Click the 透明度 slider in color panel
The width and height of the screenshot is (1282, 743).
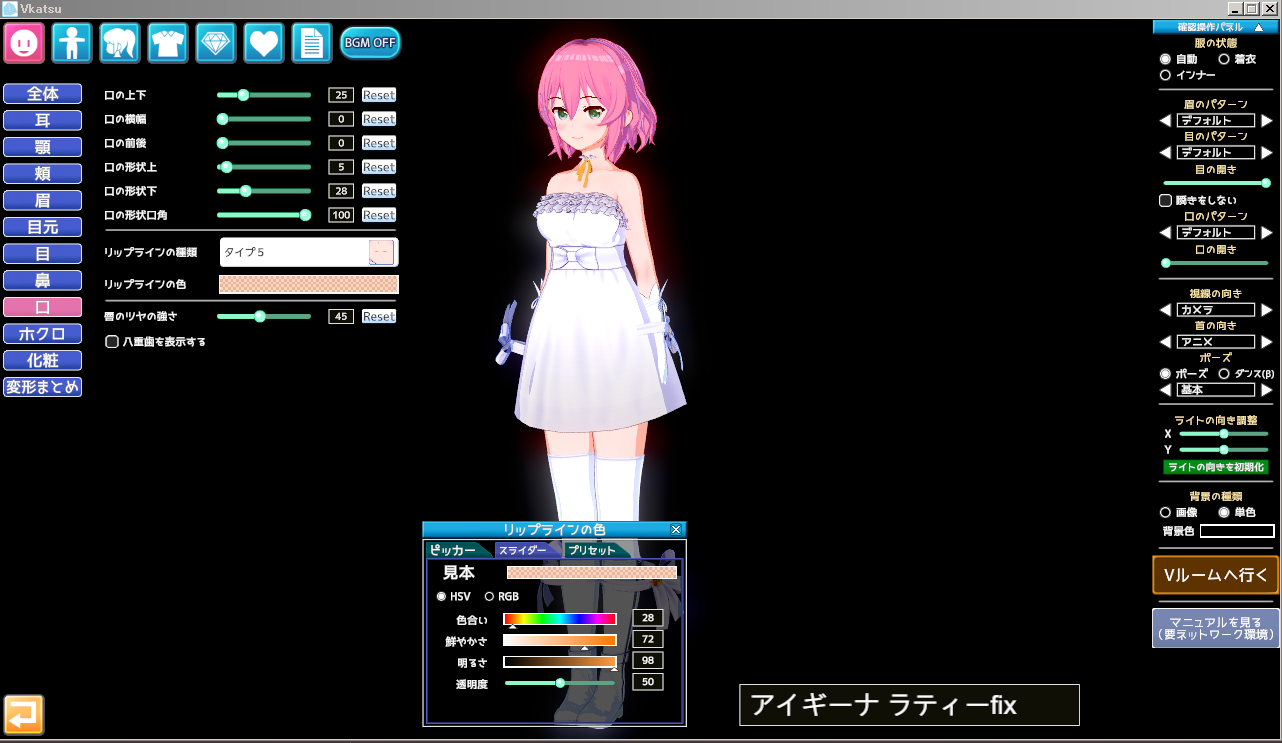pos(560,683)
